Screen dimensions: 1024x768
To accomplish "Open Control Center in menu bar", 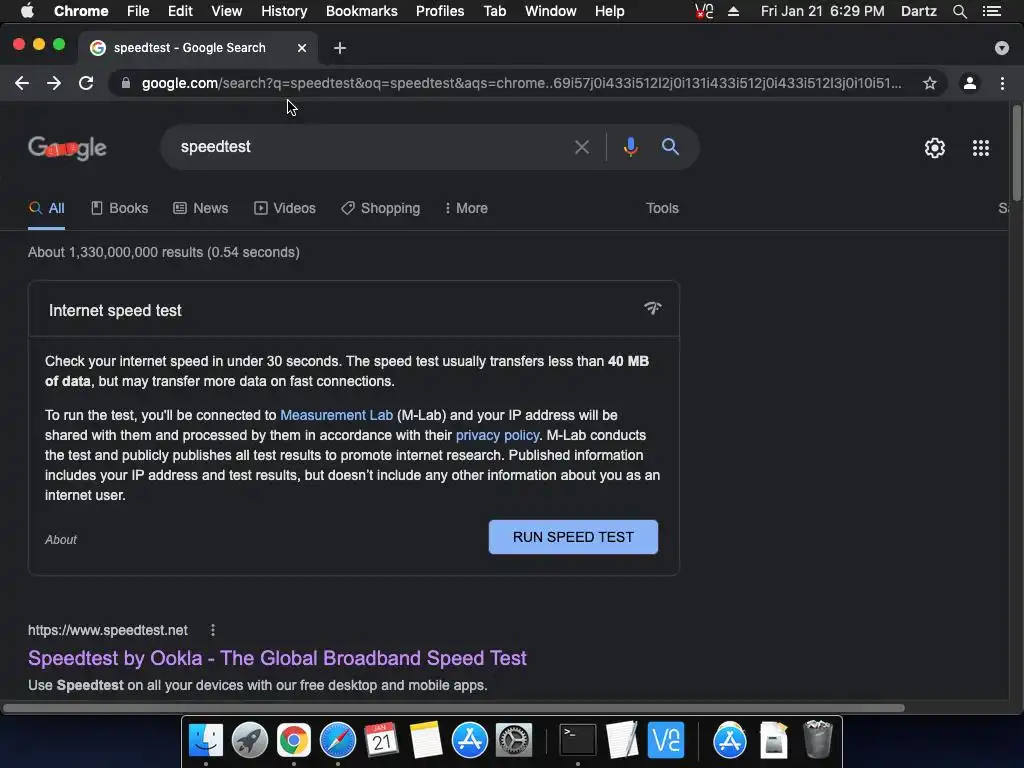I will [991, 11].
